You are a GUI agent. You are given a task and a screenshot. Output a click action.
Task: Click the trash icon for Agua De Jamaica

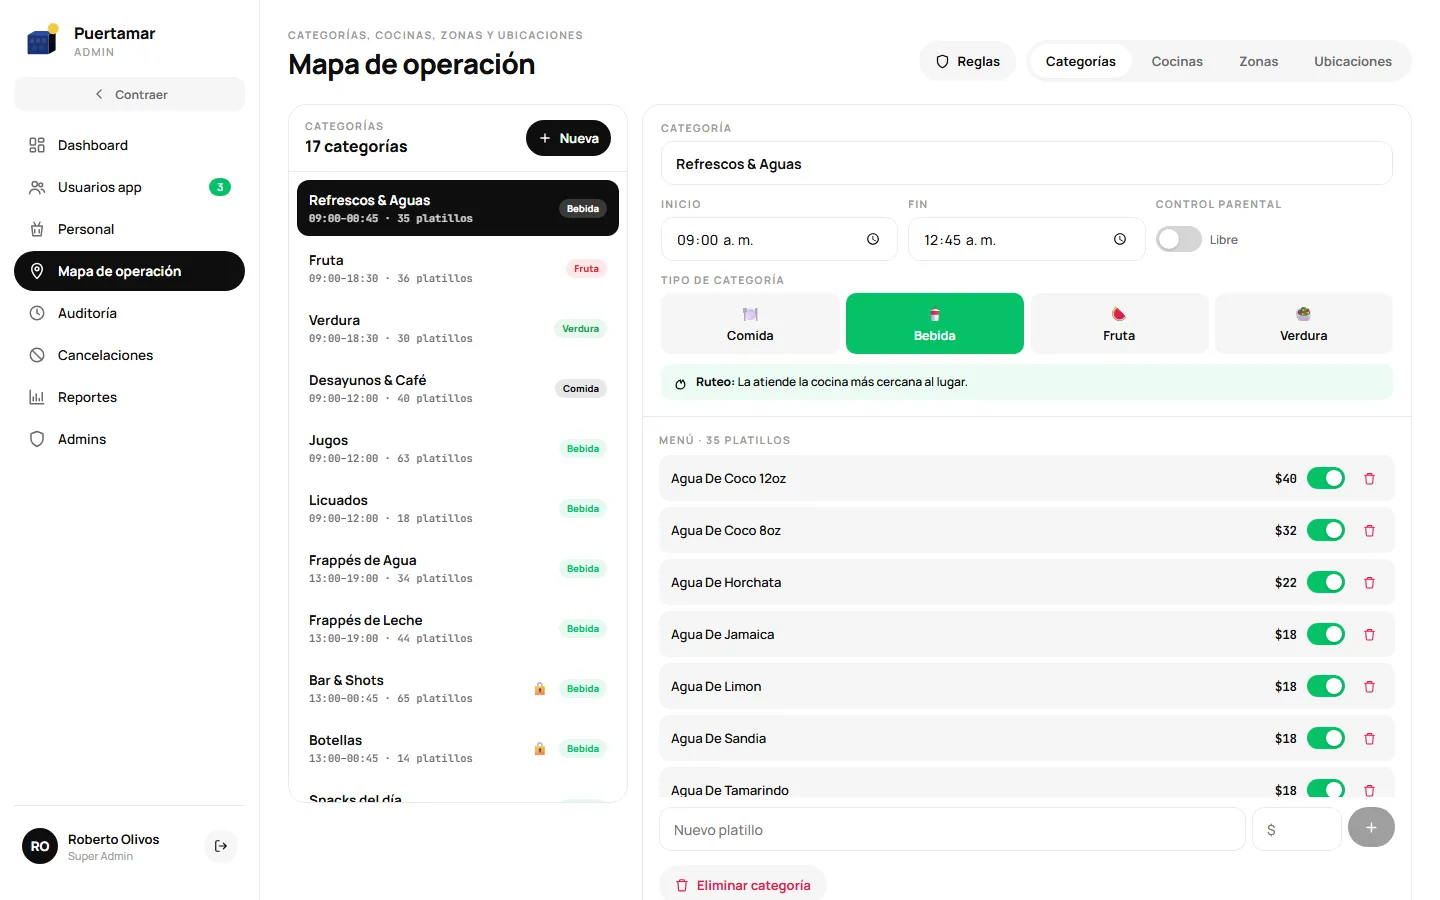tap(1370, 635)
